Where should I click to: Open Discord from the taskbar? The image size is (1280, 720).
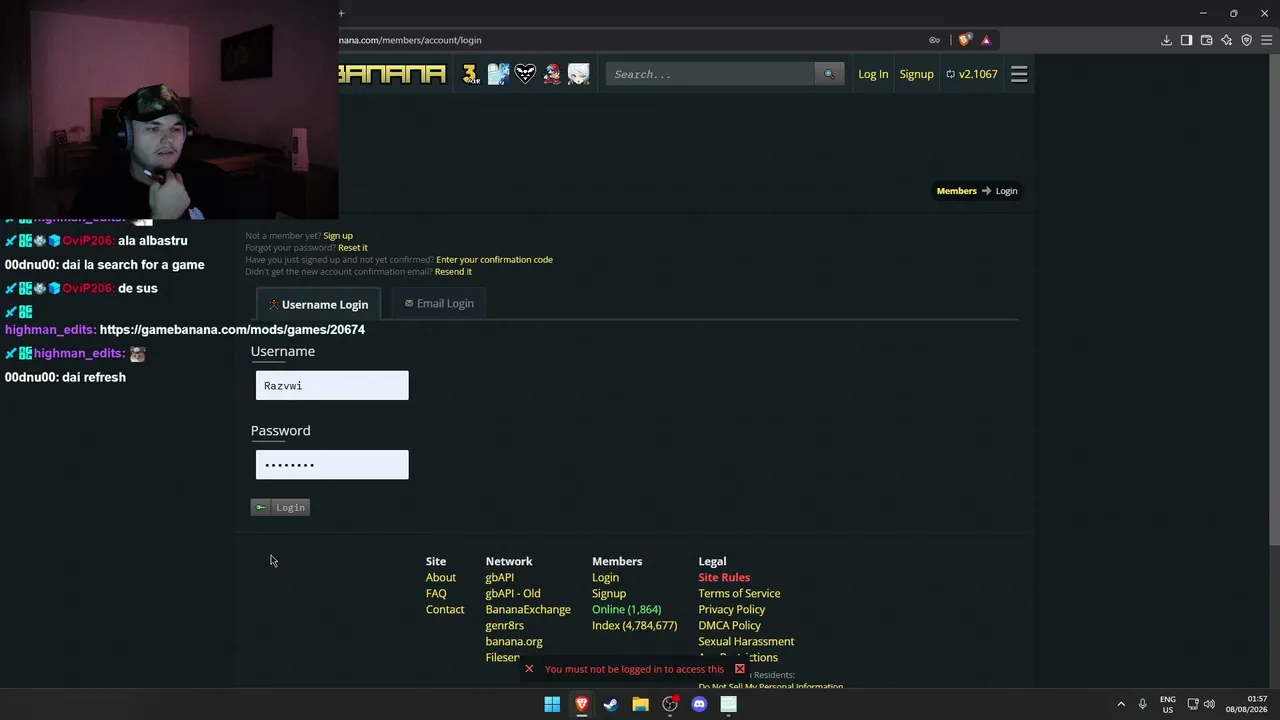coord(699,704)
